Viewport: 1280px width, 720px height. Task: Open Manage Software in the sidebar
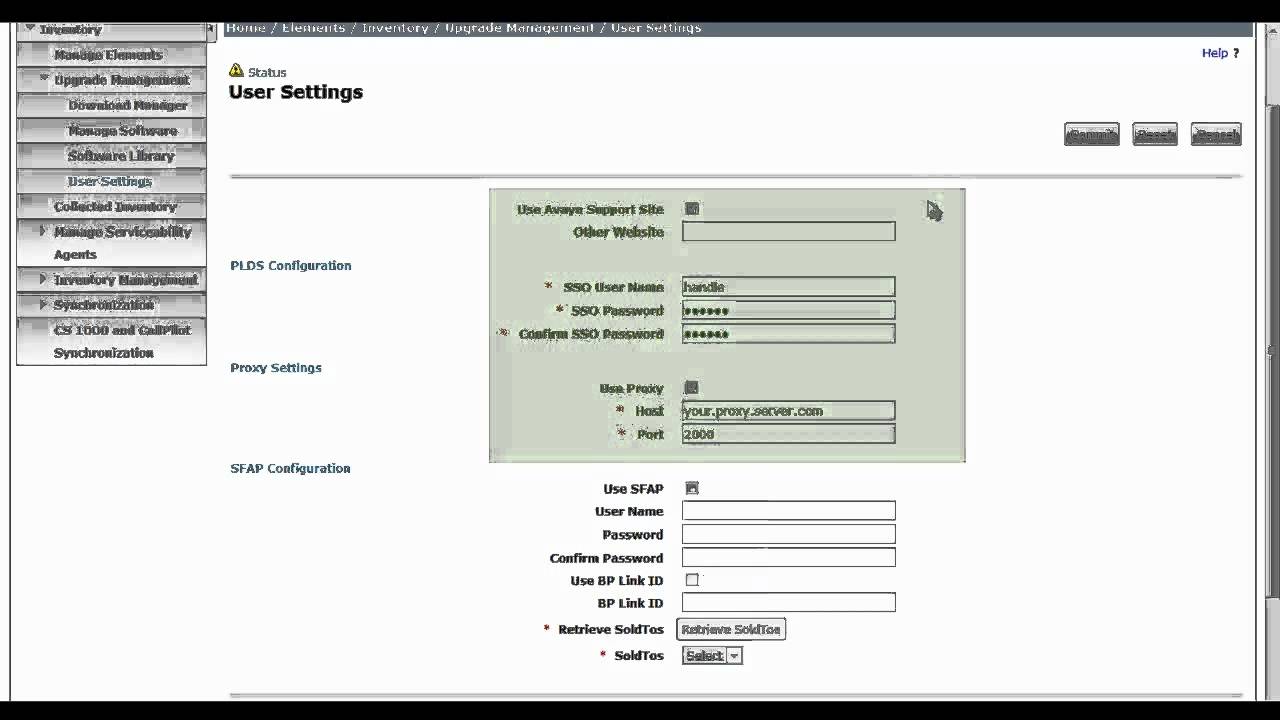(122, 131)
